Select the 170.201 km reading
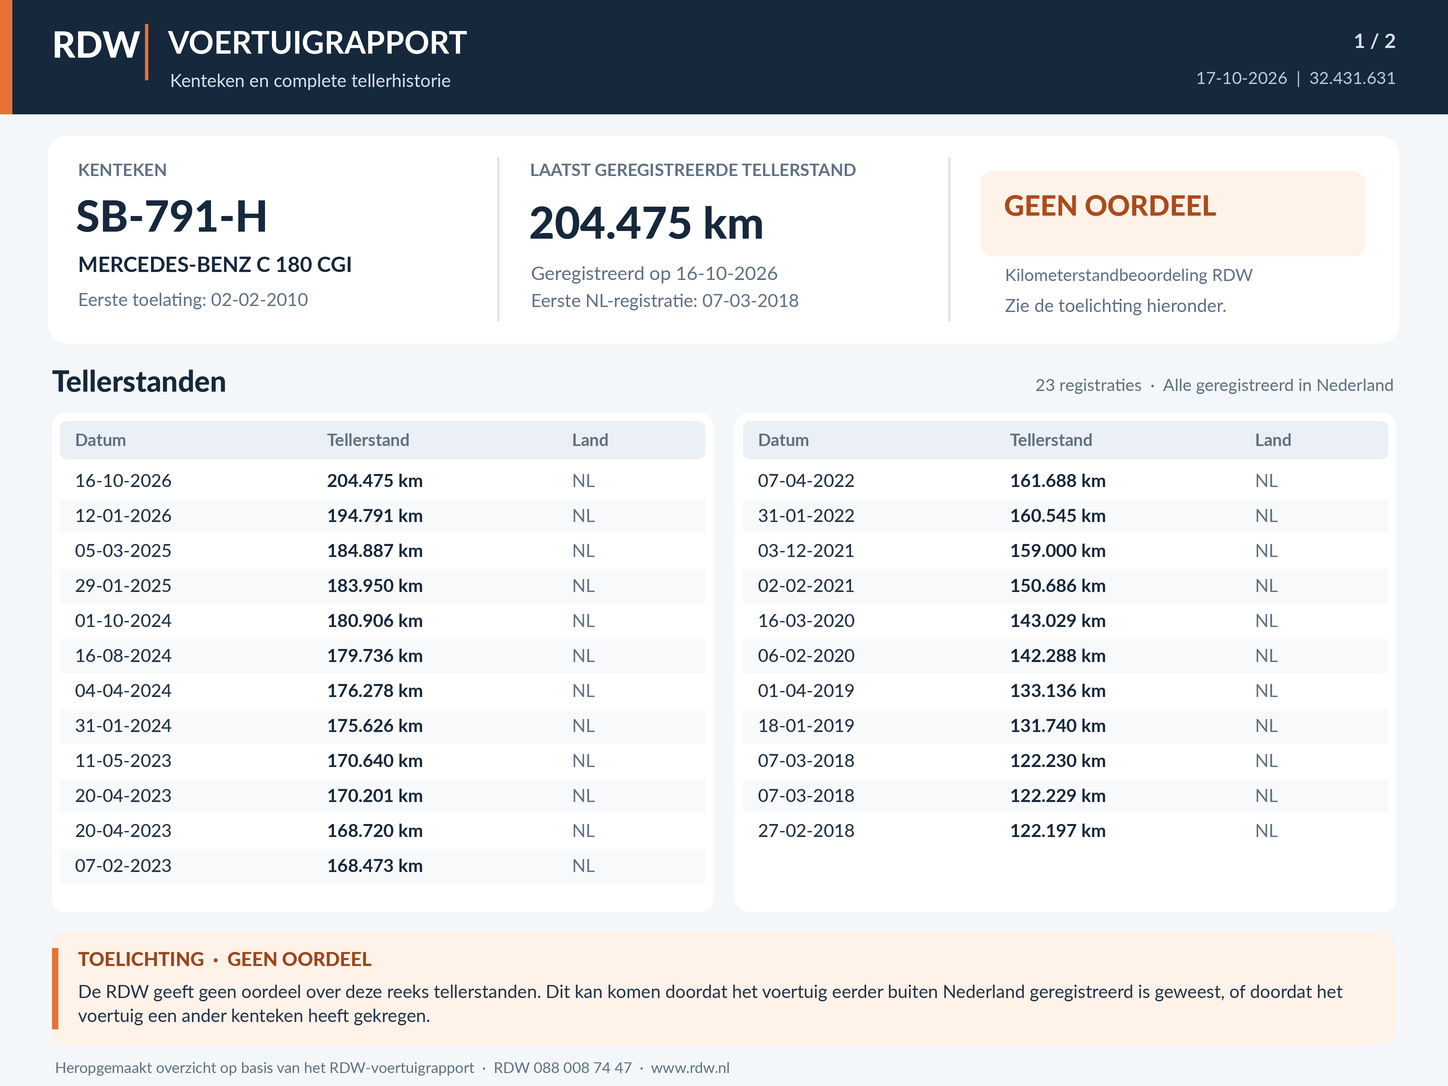This screenshot has width=1448, height=1086. coord(375,796)
